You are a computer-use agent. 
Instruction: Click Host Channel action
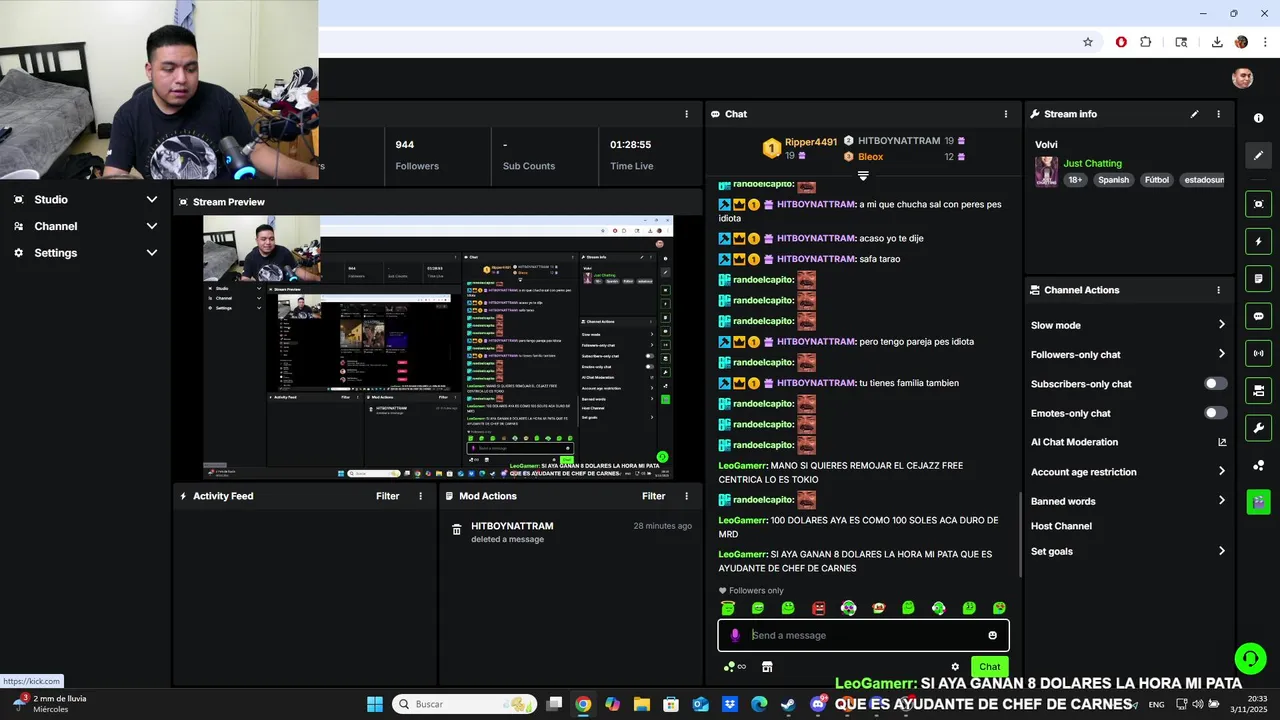[x=1061, y=526]
